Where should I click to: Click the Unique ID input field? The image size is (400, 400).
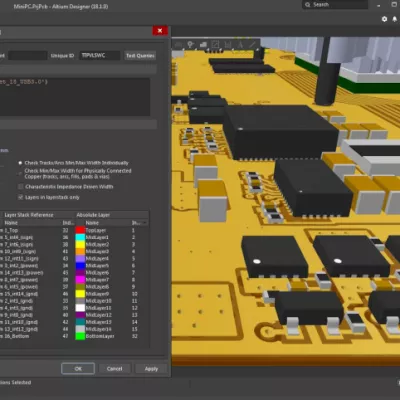pos(99,56)
